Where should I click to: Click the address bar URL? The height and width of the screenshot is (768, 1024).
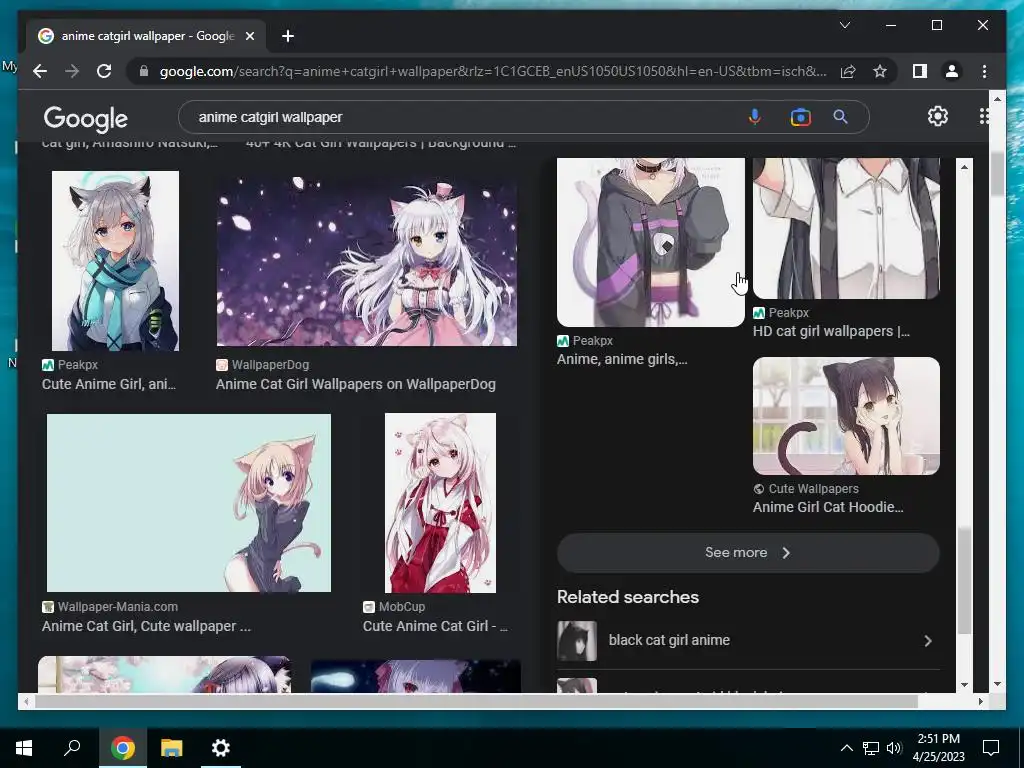[493, 71]
